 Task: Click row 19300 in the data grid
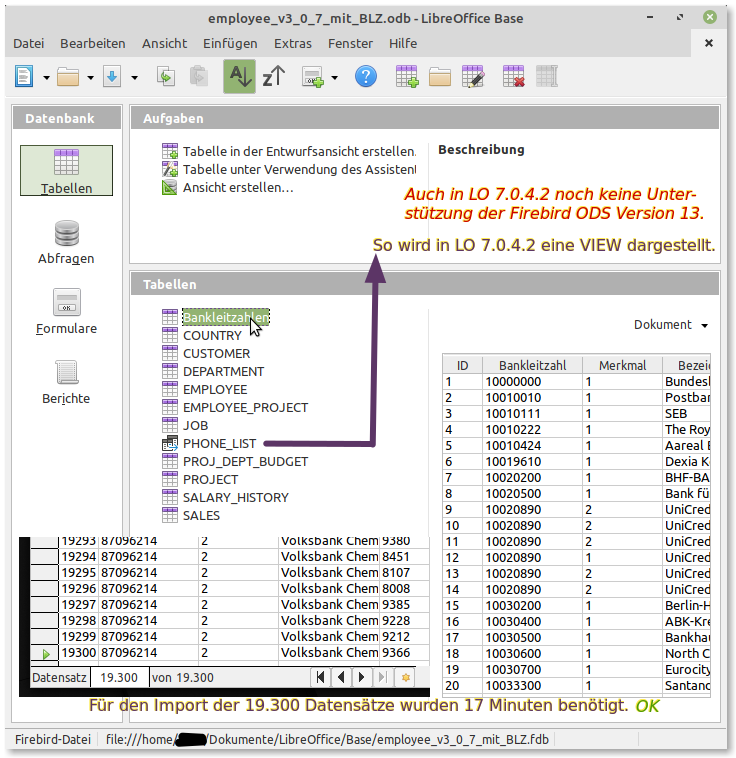[230, 653]
